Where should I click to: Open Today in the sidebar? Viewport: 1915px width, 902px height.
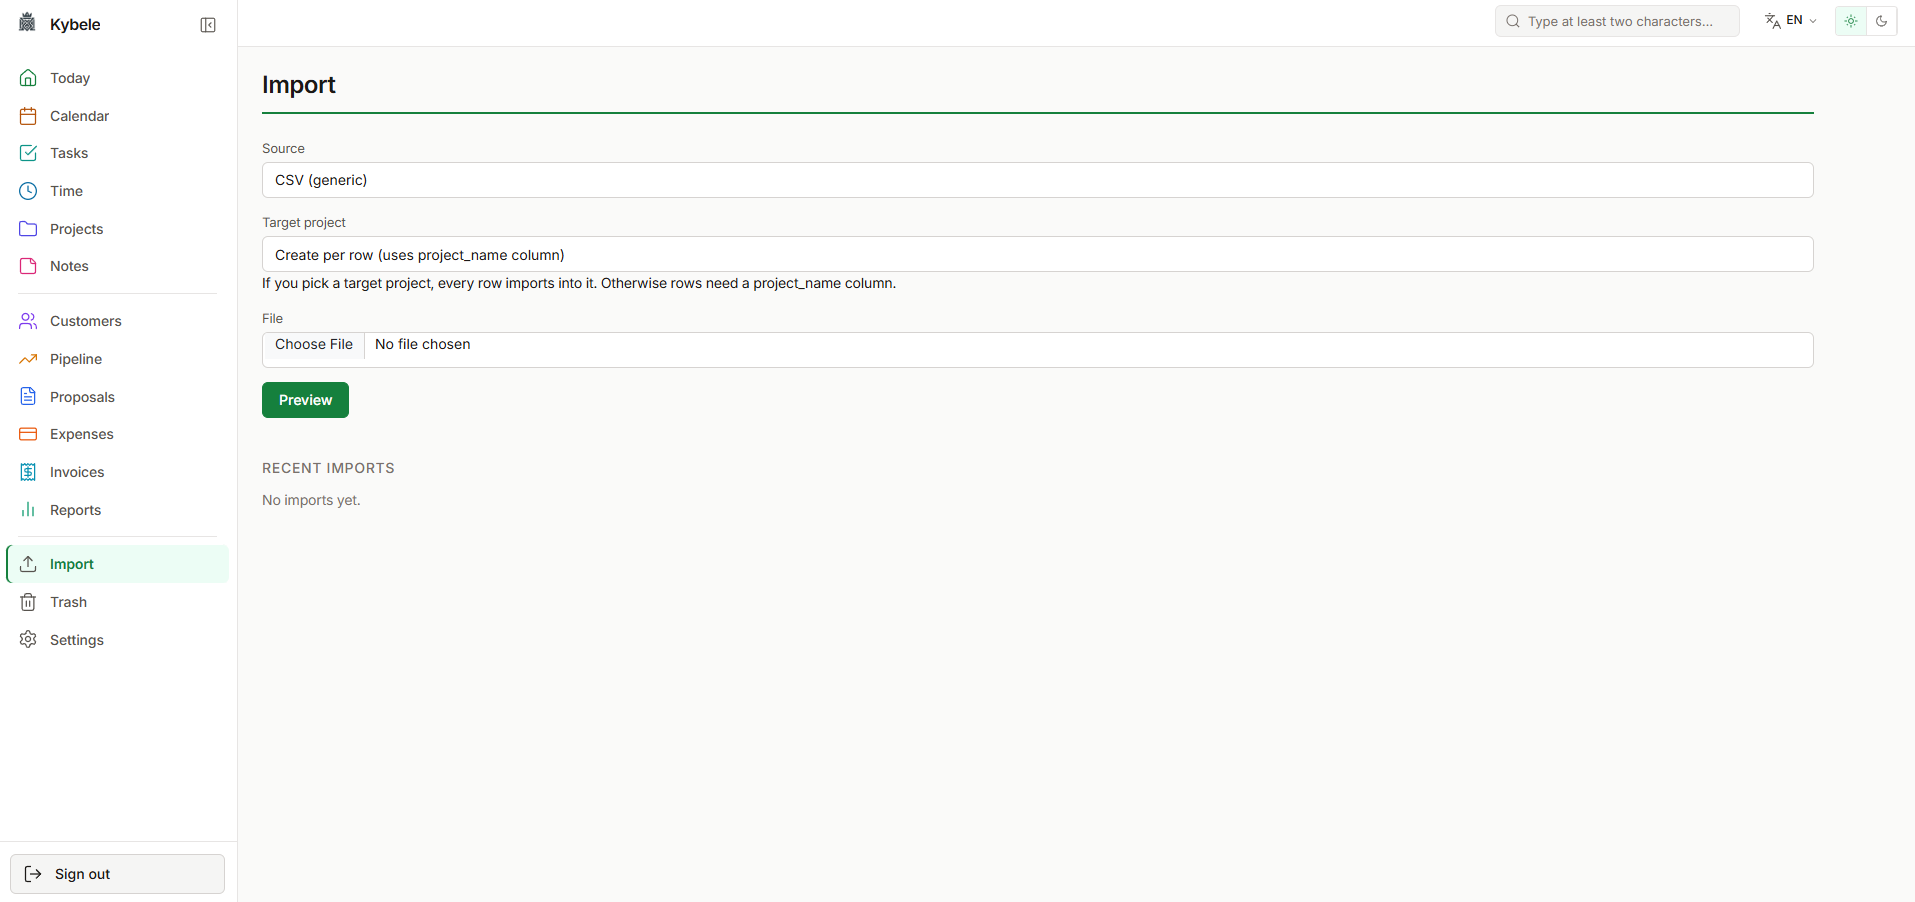tap(117, 78)
